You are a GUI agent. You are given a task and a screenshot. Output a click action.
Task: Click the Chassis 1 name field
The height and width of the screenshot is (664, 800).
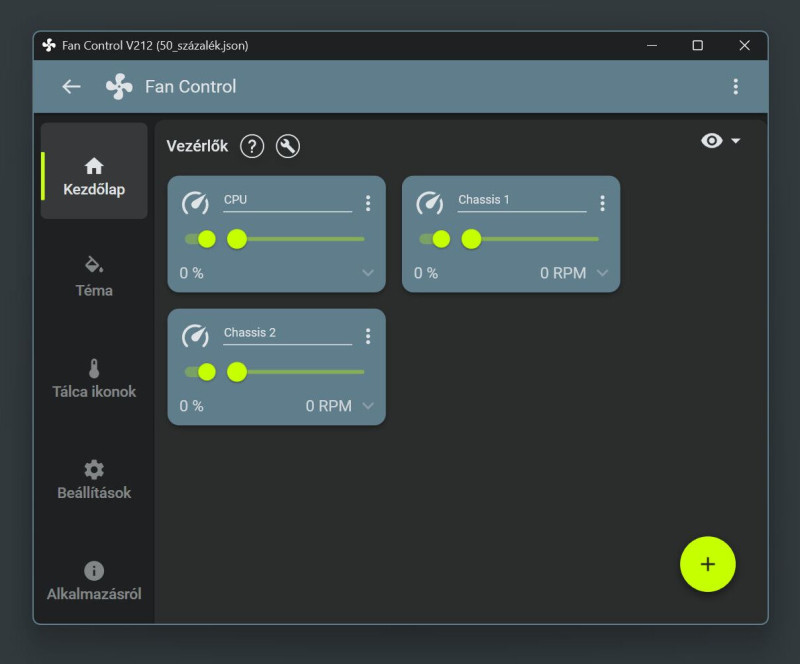pyautogui.click(x=522, y=201)
